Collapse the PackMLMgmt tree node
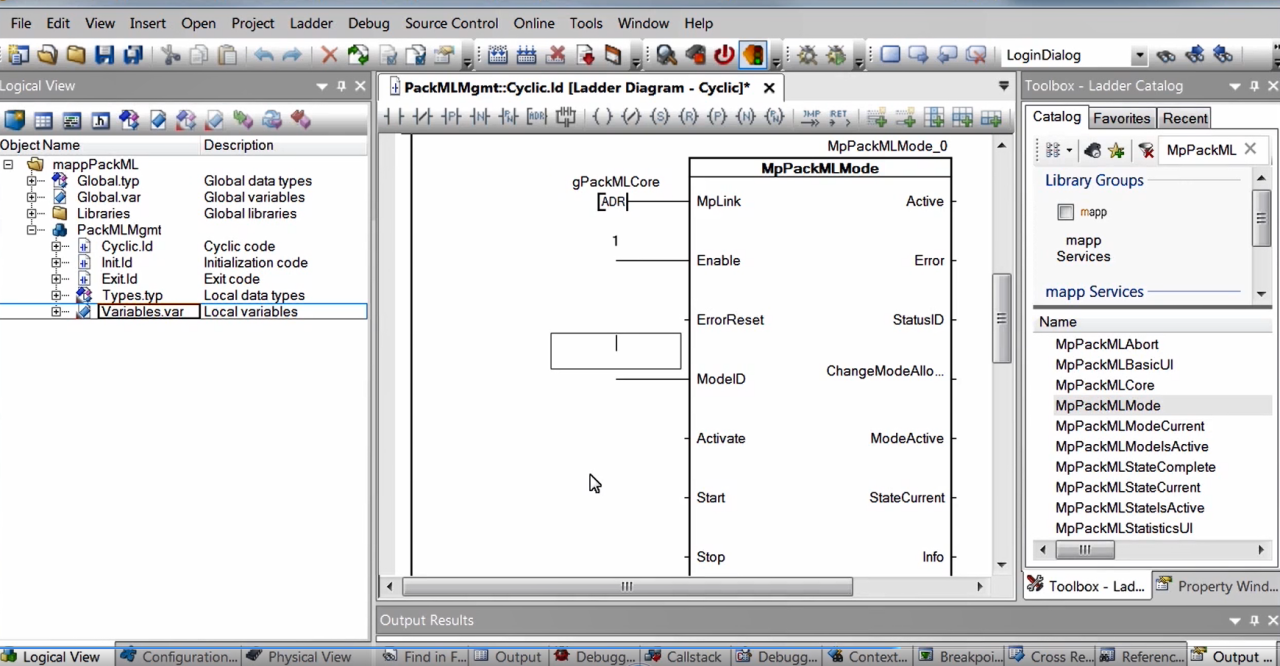1280x666 pixels. click(32, 230)
